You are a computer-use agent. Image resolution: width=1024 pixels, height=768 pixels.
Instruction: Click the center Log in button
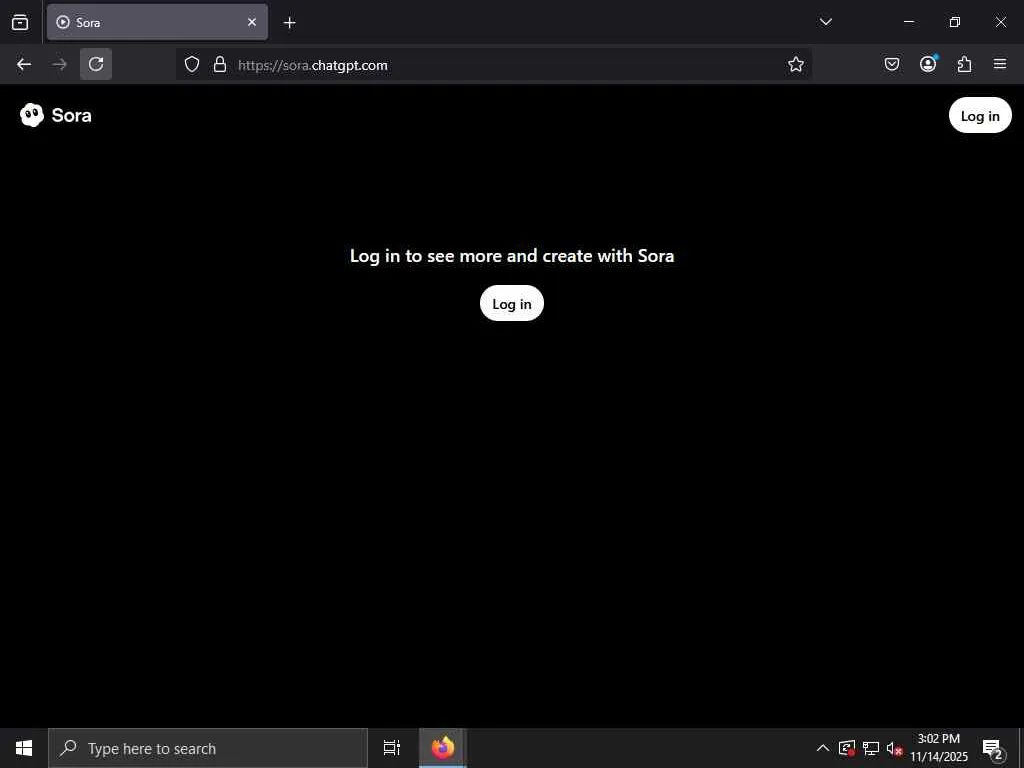click(511, 304)
